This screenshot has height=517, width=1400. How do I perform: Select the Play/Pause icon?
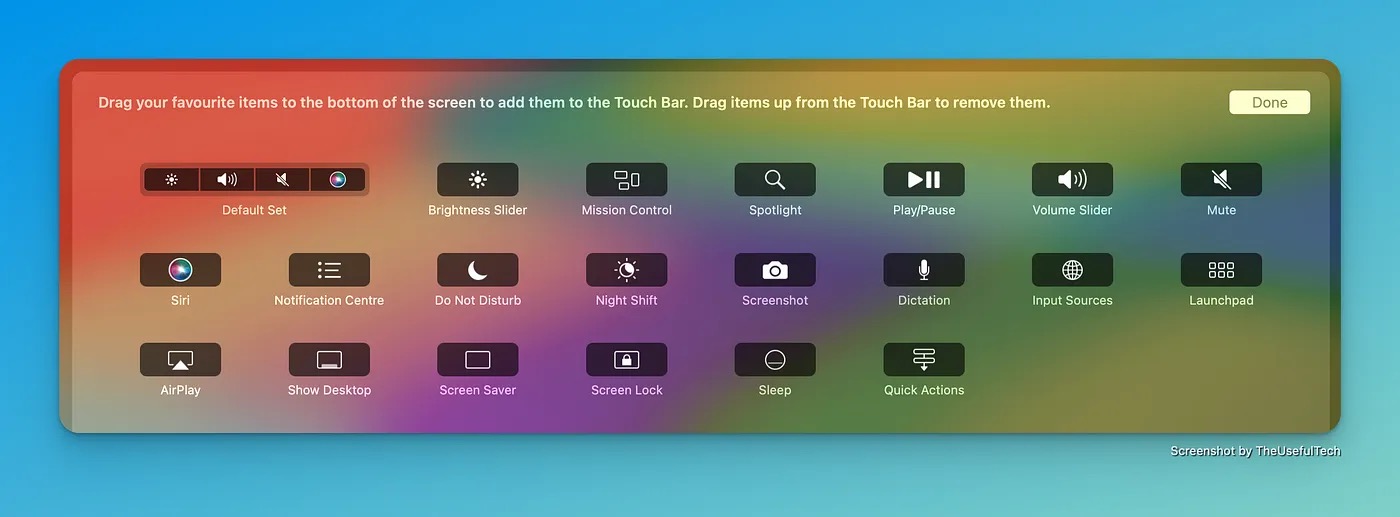(x=924, y=180)
